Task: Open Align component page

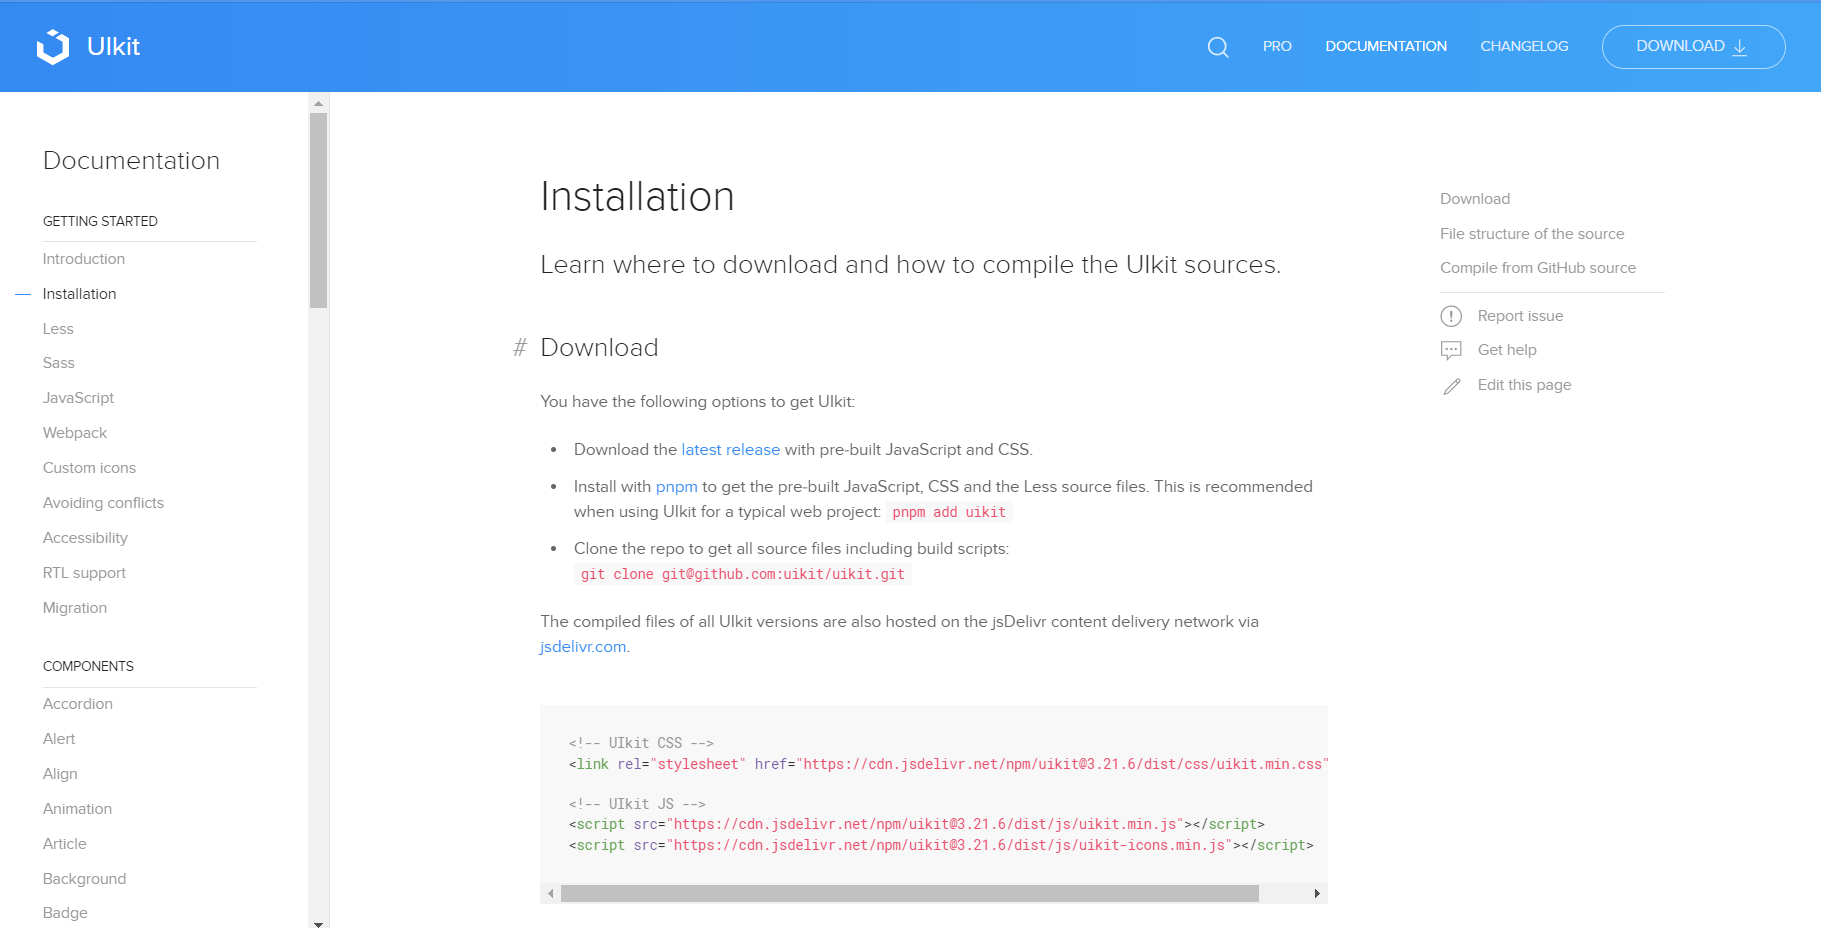Action: point(60,774)
